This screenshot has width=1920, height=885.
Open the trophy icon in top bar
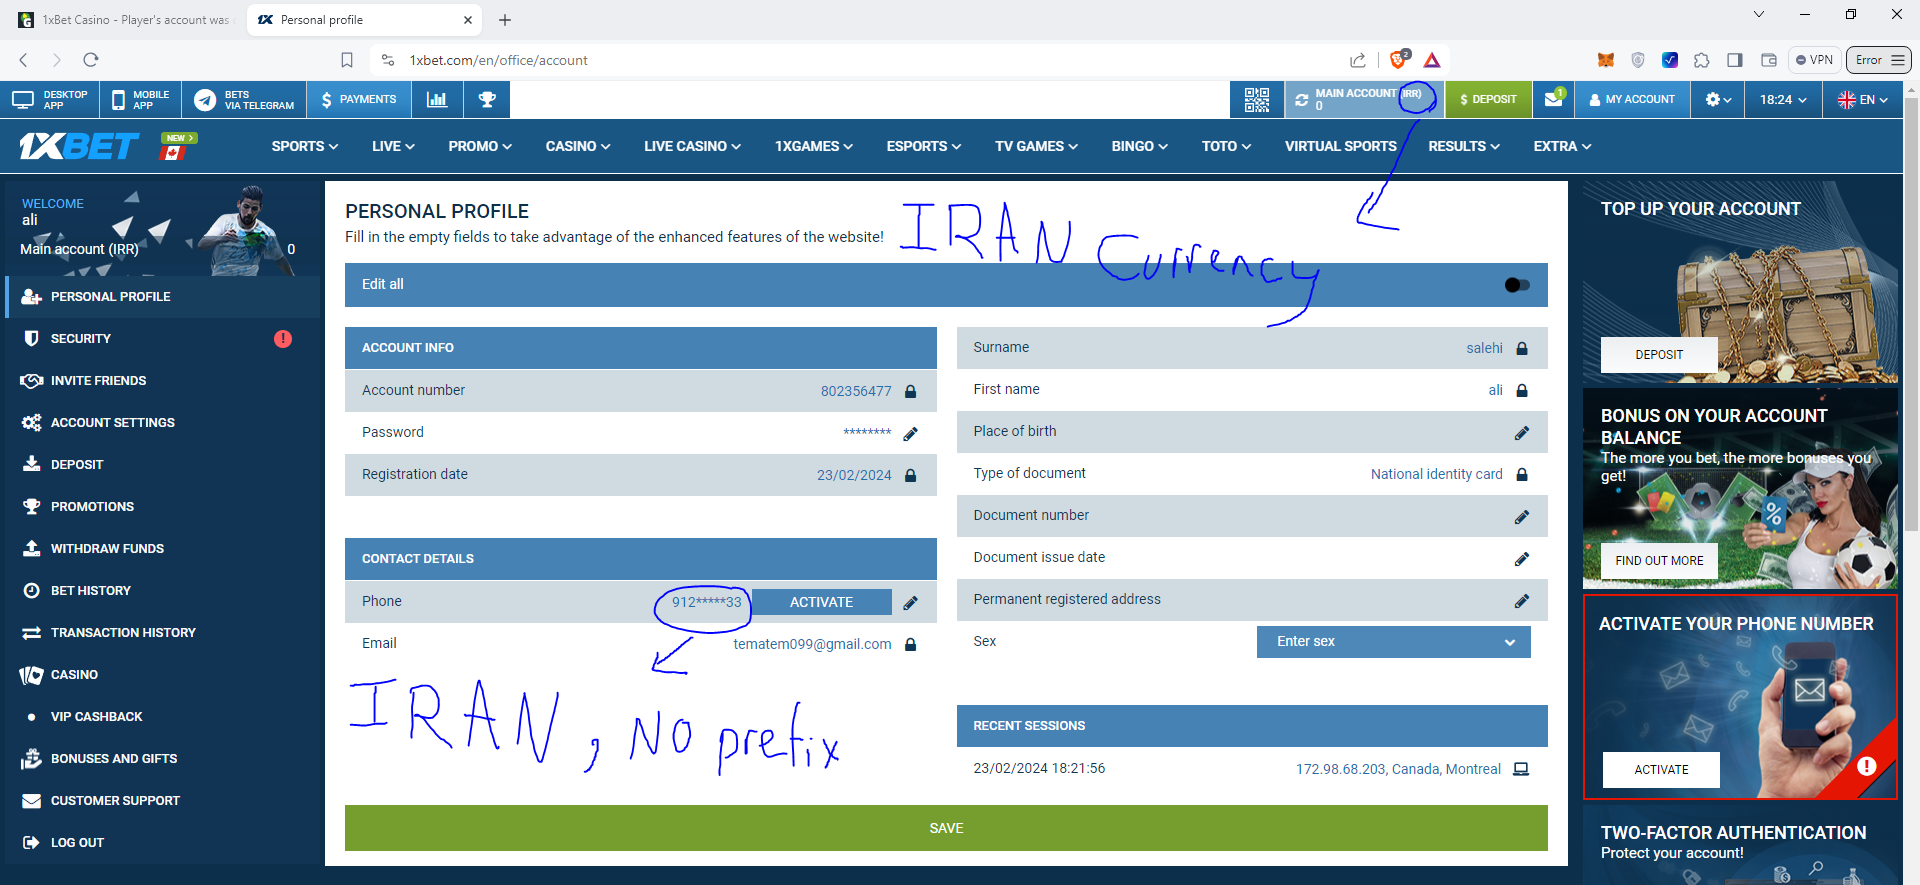tap(487, 99)
